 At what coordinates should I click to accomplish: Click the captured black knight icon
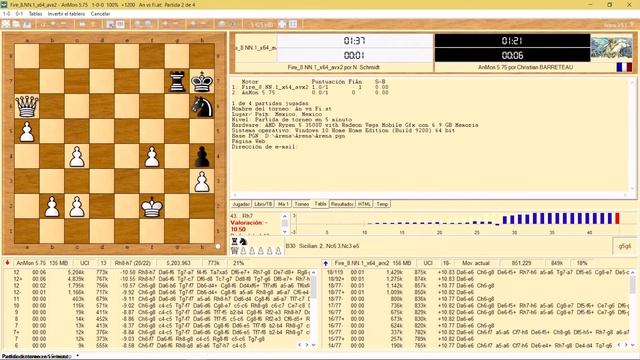pyautogui.click(x=243, y=242)
